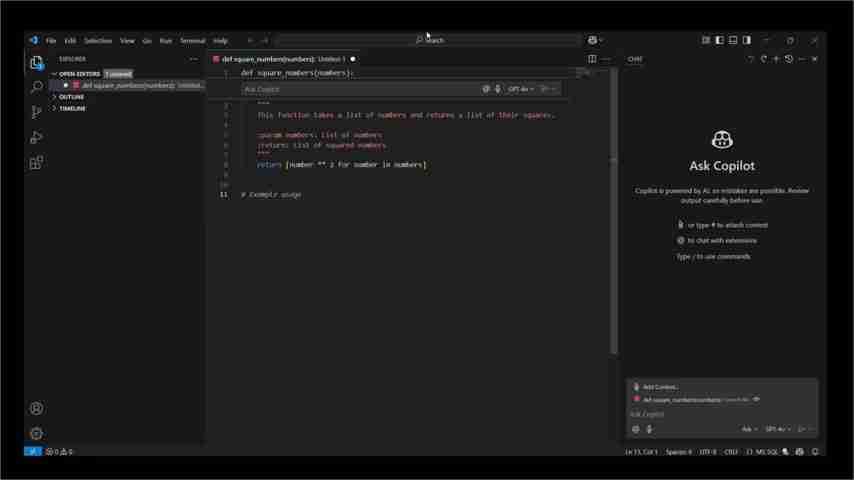Toggle the eye icon on attached file context
Viewport: 854px width, 480px height.
pos(756,399)
